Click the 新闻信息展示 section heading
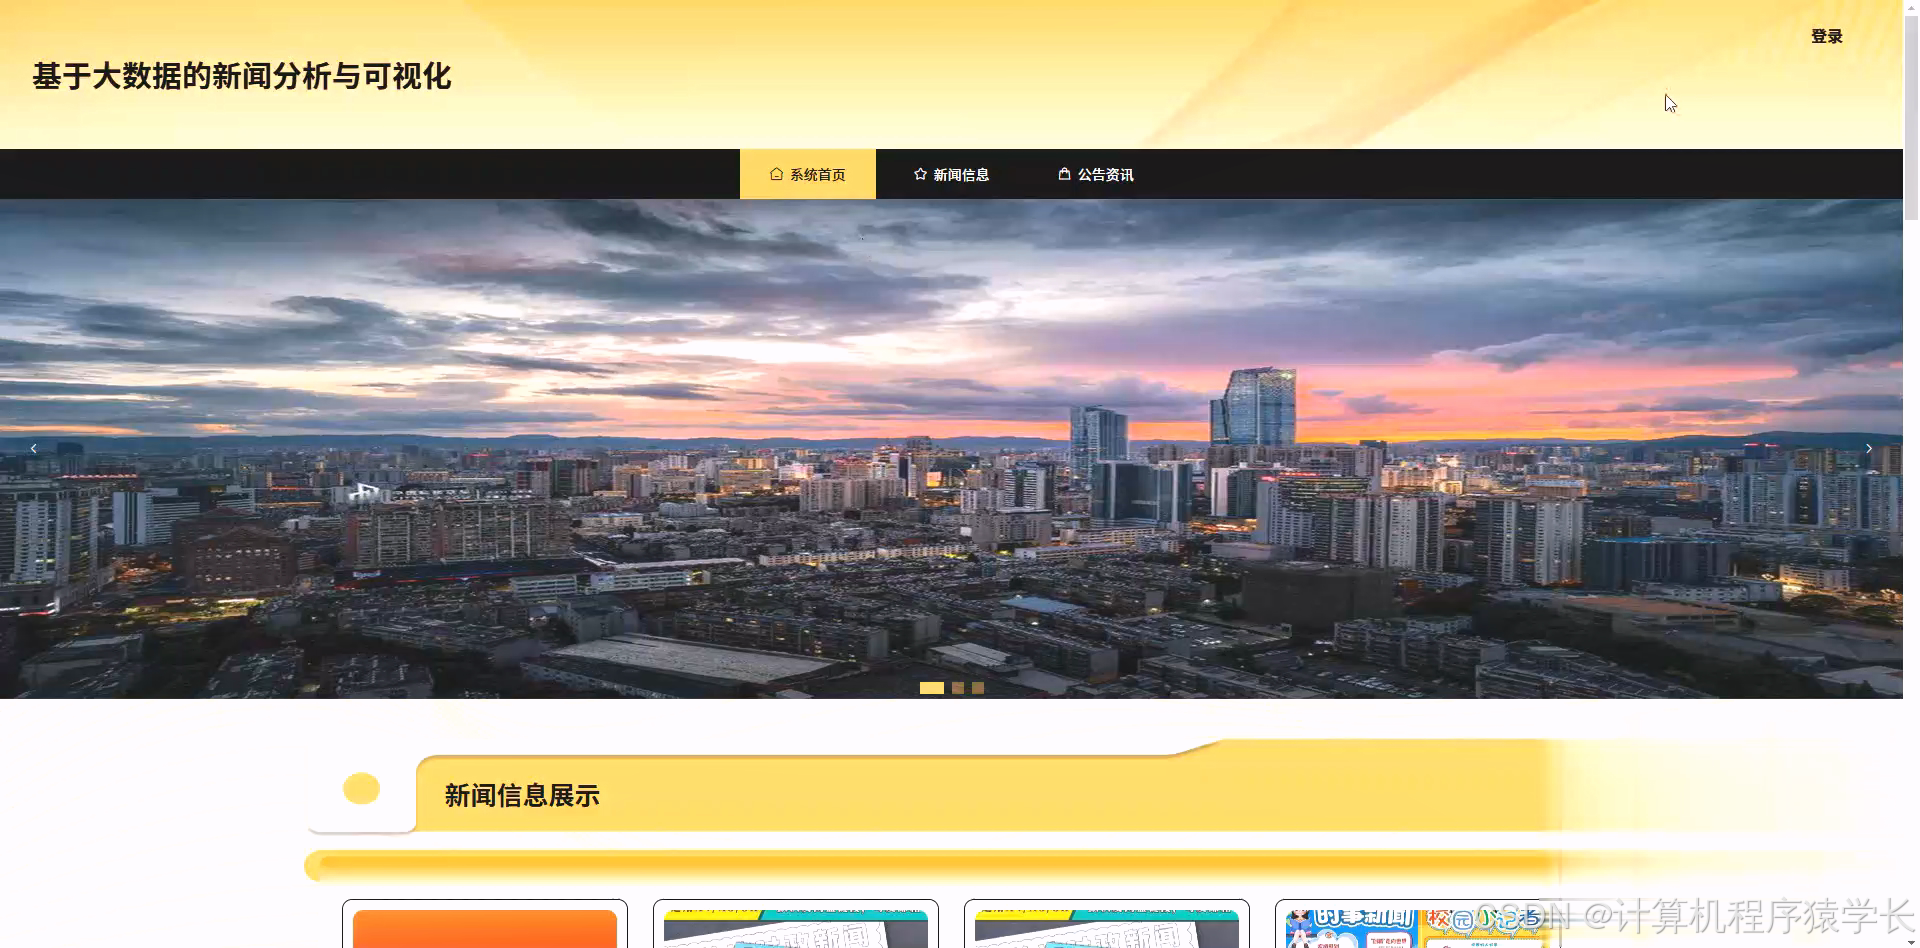This screenshot has width=1920, height=948. click(522, 796)
